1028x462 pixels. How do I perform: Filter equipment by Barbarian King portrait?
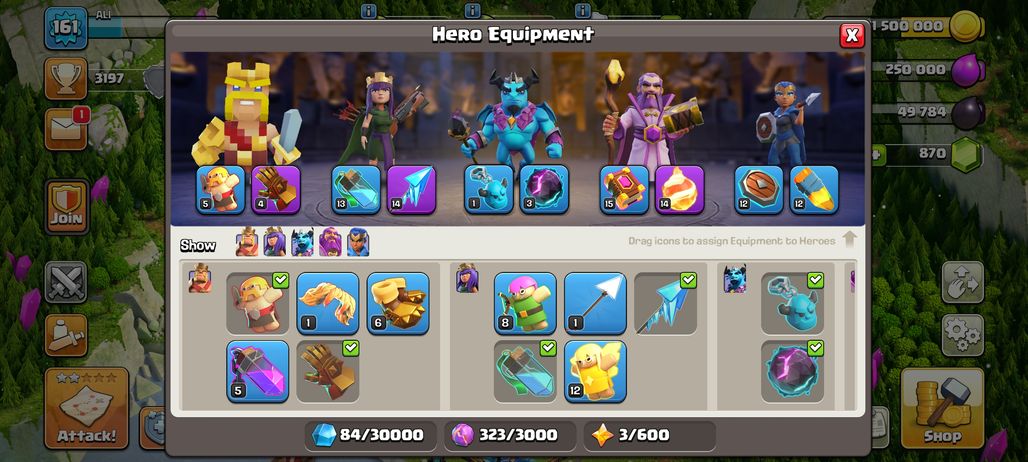(x=247, y=242)
